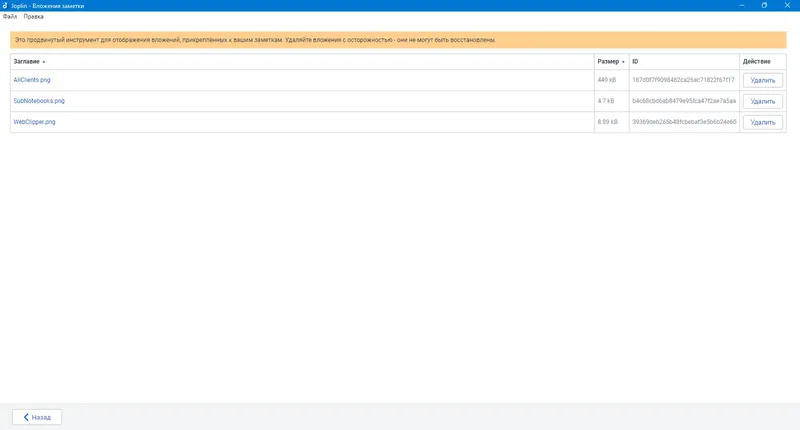This screenshot has width=800, height=430.
Task: Open the SubNotebooks.png attachment link
Action: coord(39,101)
